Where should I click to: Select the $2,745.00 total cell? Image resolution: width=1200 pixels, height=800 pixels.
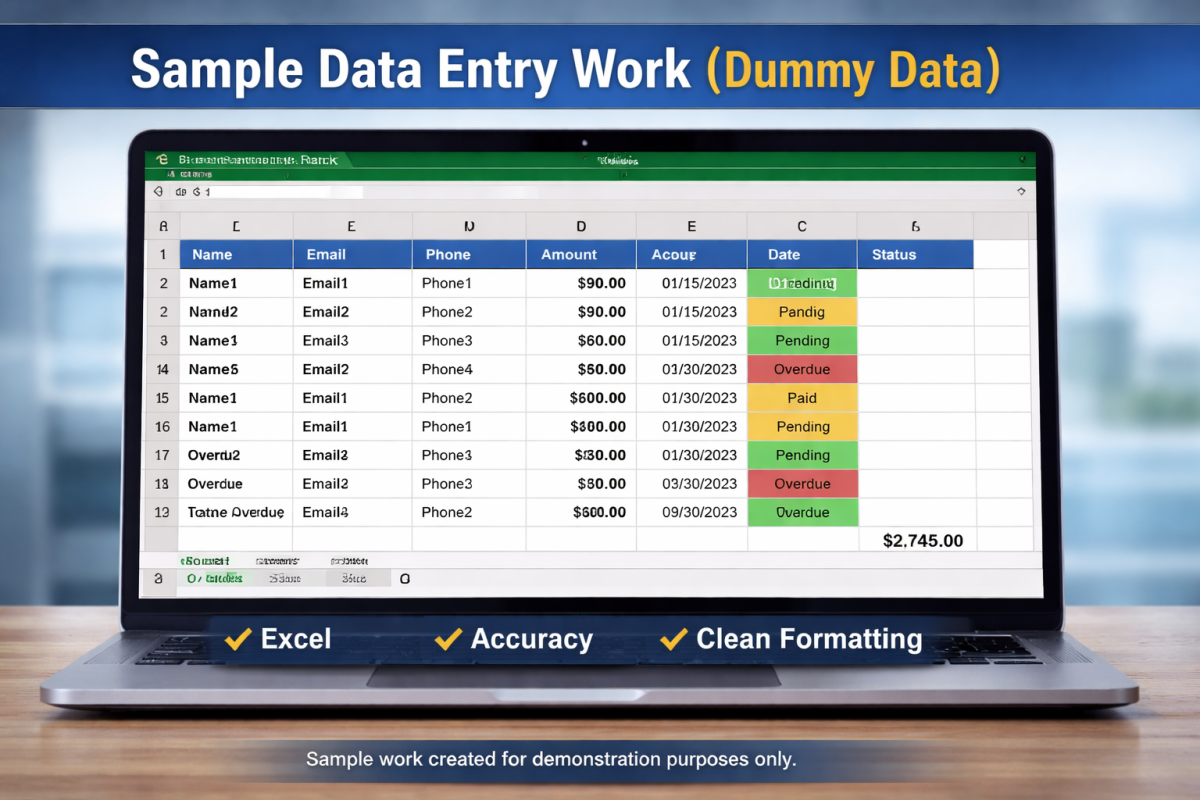(922, 541)
